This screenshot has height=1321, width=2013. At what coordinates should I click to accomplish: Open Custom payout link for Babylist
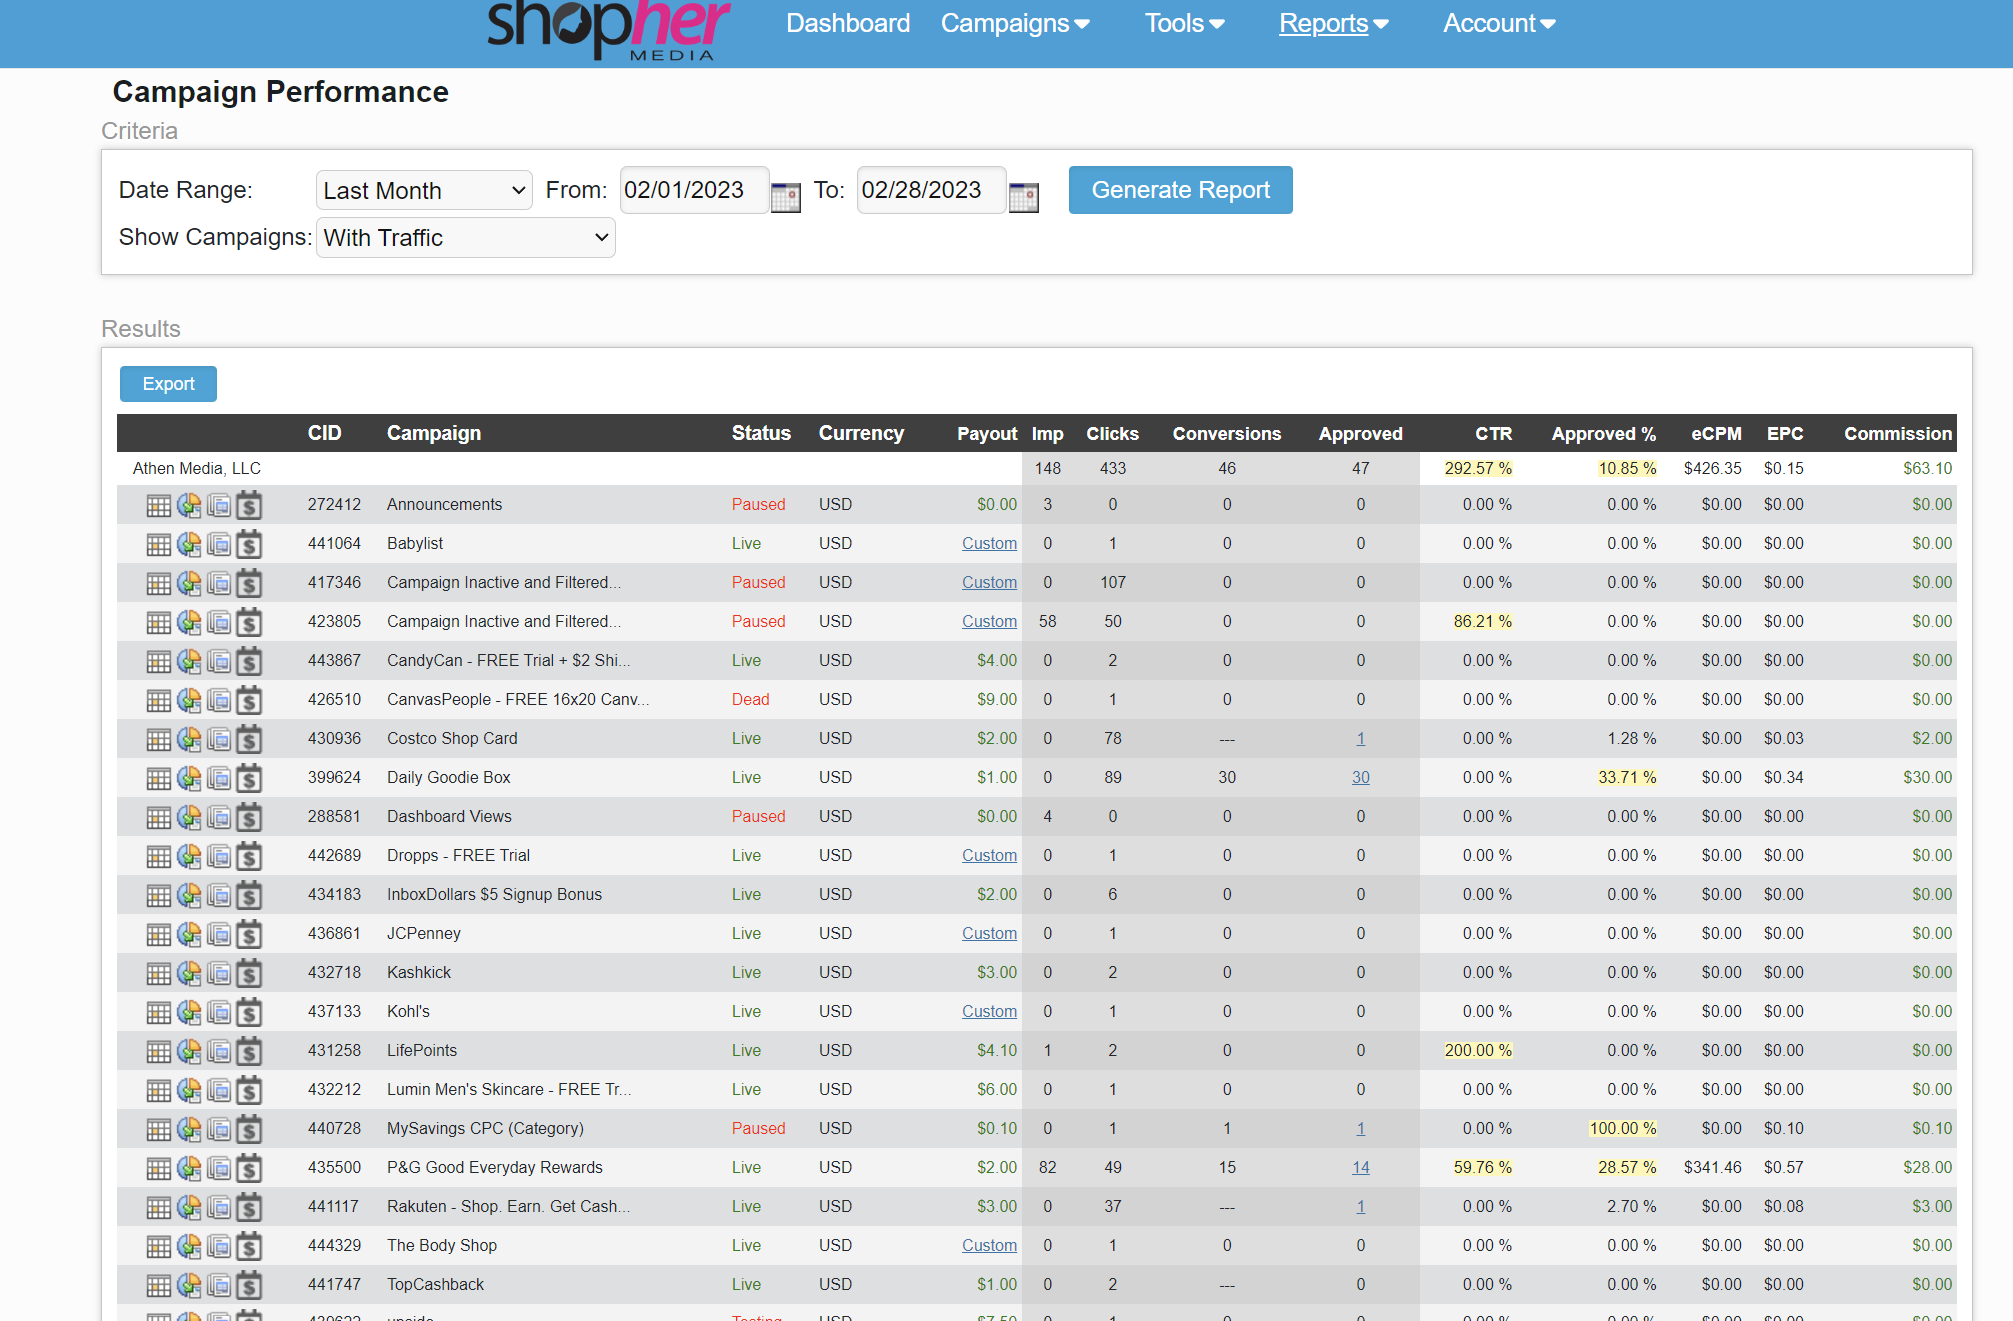click(x=989, y=544)
